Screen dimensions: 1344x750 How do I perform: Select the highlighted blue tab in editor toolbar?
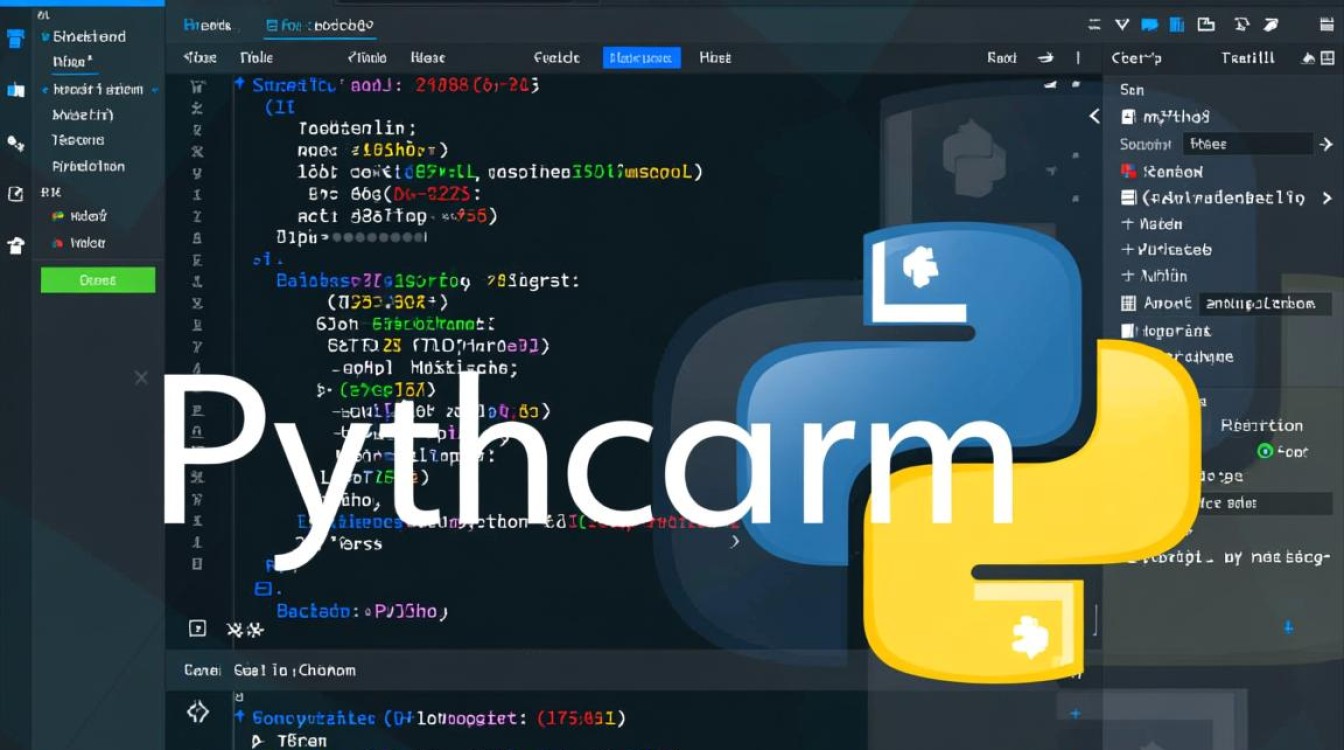pos(641,58)
